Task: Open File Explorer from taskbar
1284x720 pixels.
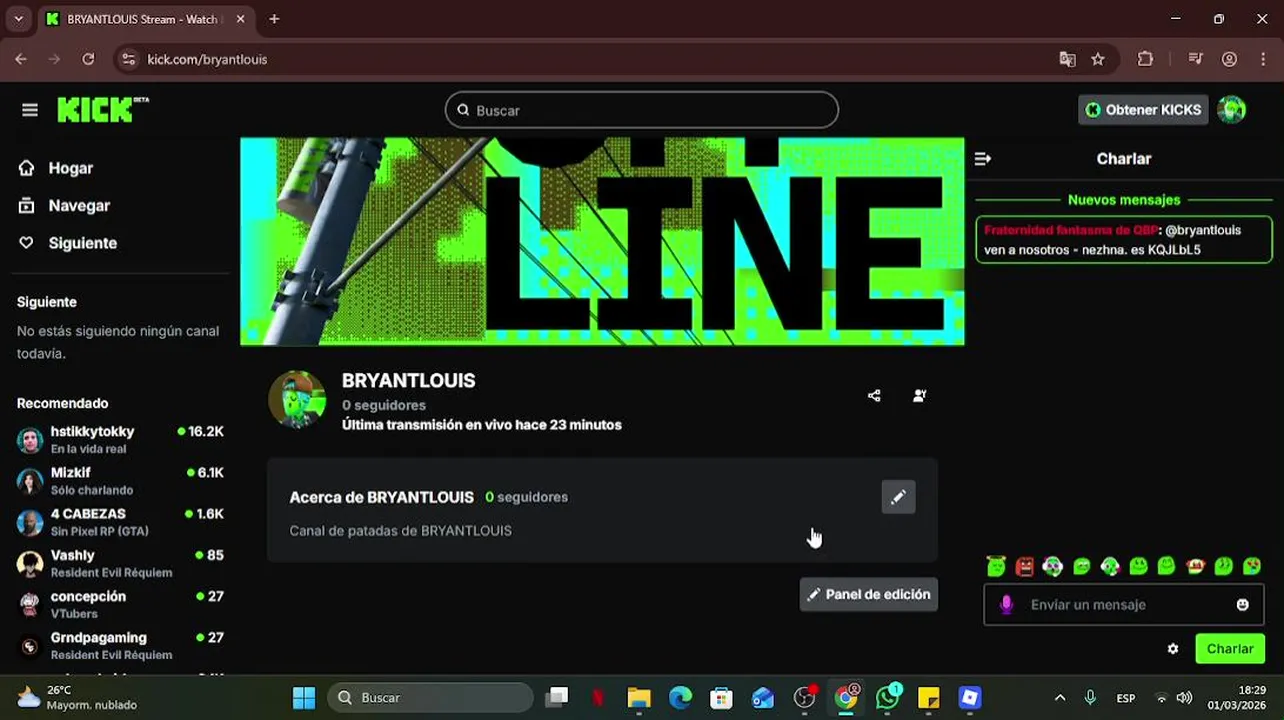Action: tap(639, 697)
